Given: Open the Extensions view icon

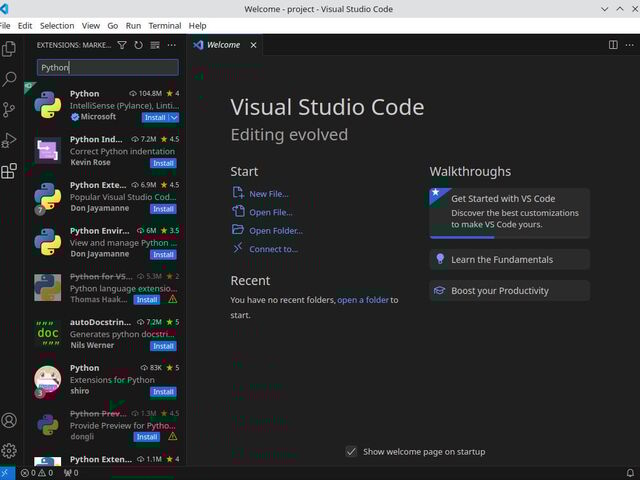Looking at the screenshot, I should coord(9,171).
